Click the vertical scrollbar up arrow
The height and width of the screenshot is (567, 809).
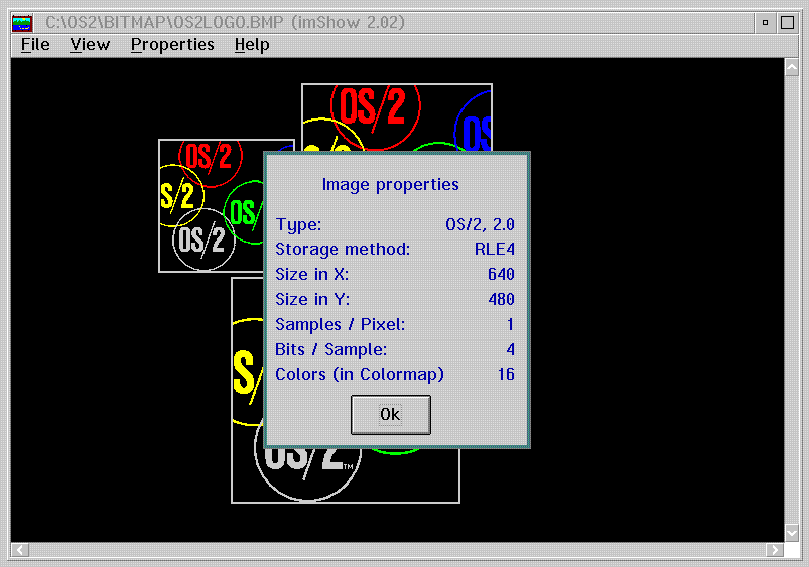pos(792,67)
